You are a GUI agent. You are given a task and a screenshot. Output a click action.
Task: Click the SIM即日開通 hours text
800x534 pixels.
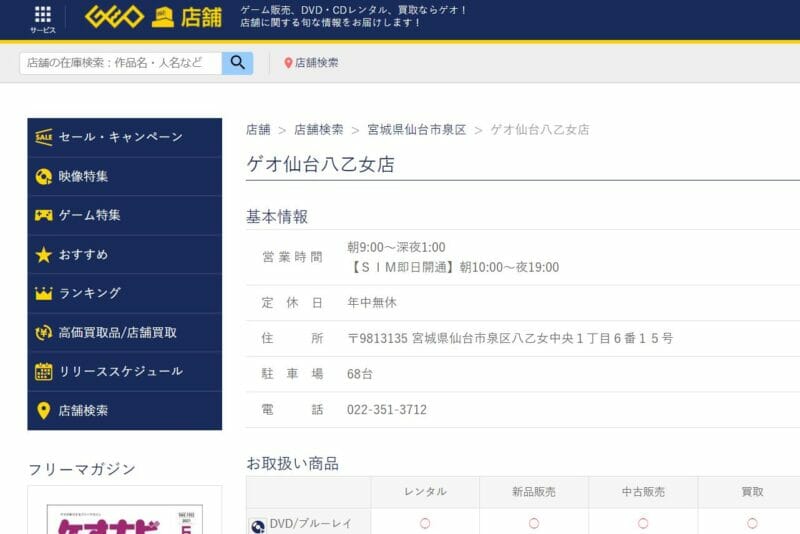point(453,267)
